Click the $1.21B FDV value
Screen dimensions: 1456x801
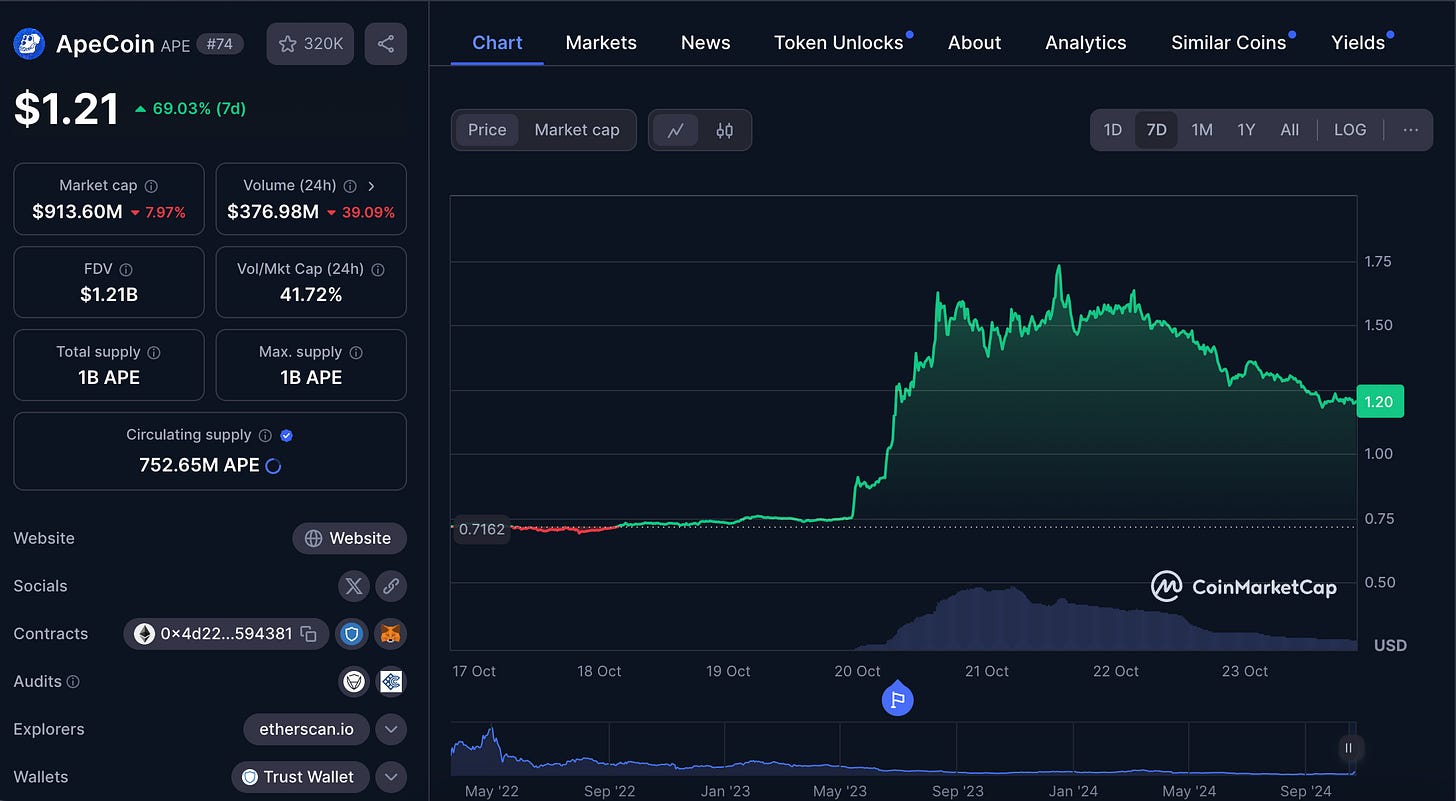point(108,295)
